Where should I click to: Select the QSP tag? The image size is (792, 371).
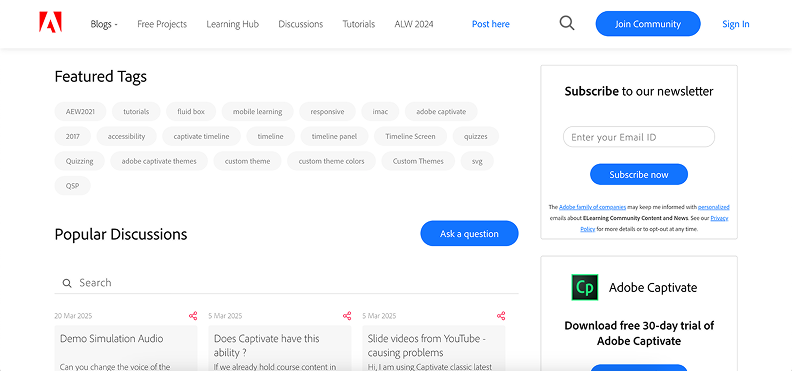(x=72, y=186)
